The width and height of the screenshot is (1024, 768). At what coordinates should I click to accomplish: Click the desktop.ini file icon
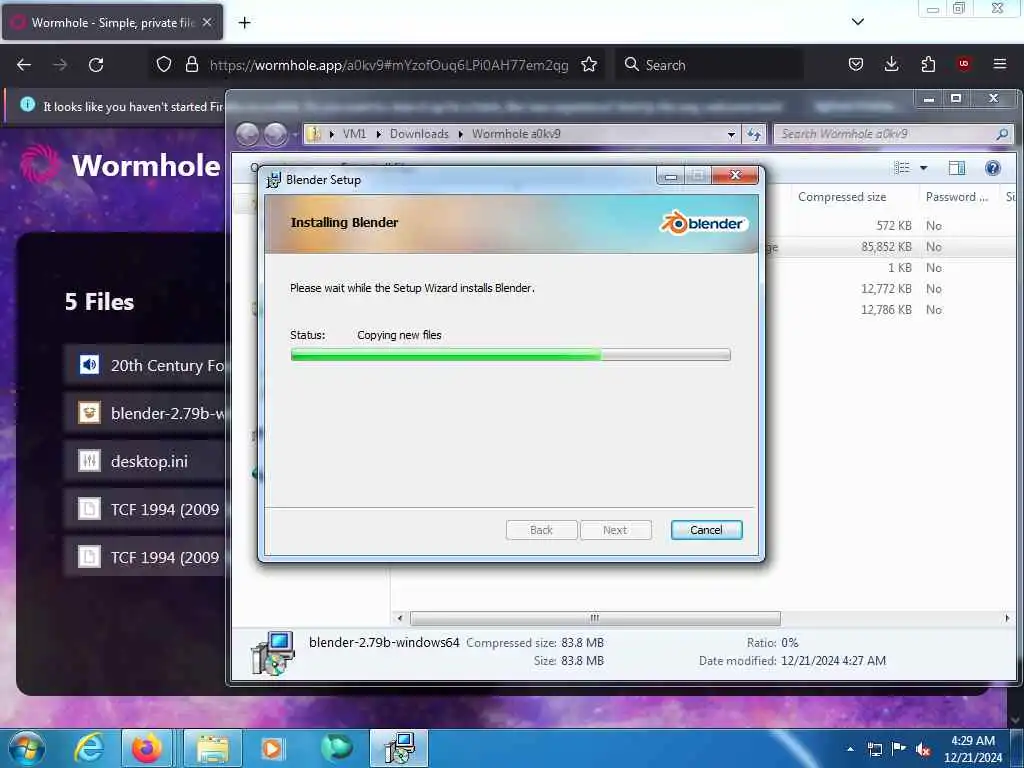click(x=89, y=460)
